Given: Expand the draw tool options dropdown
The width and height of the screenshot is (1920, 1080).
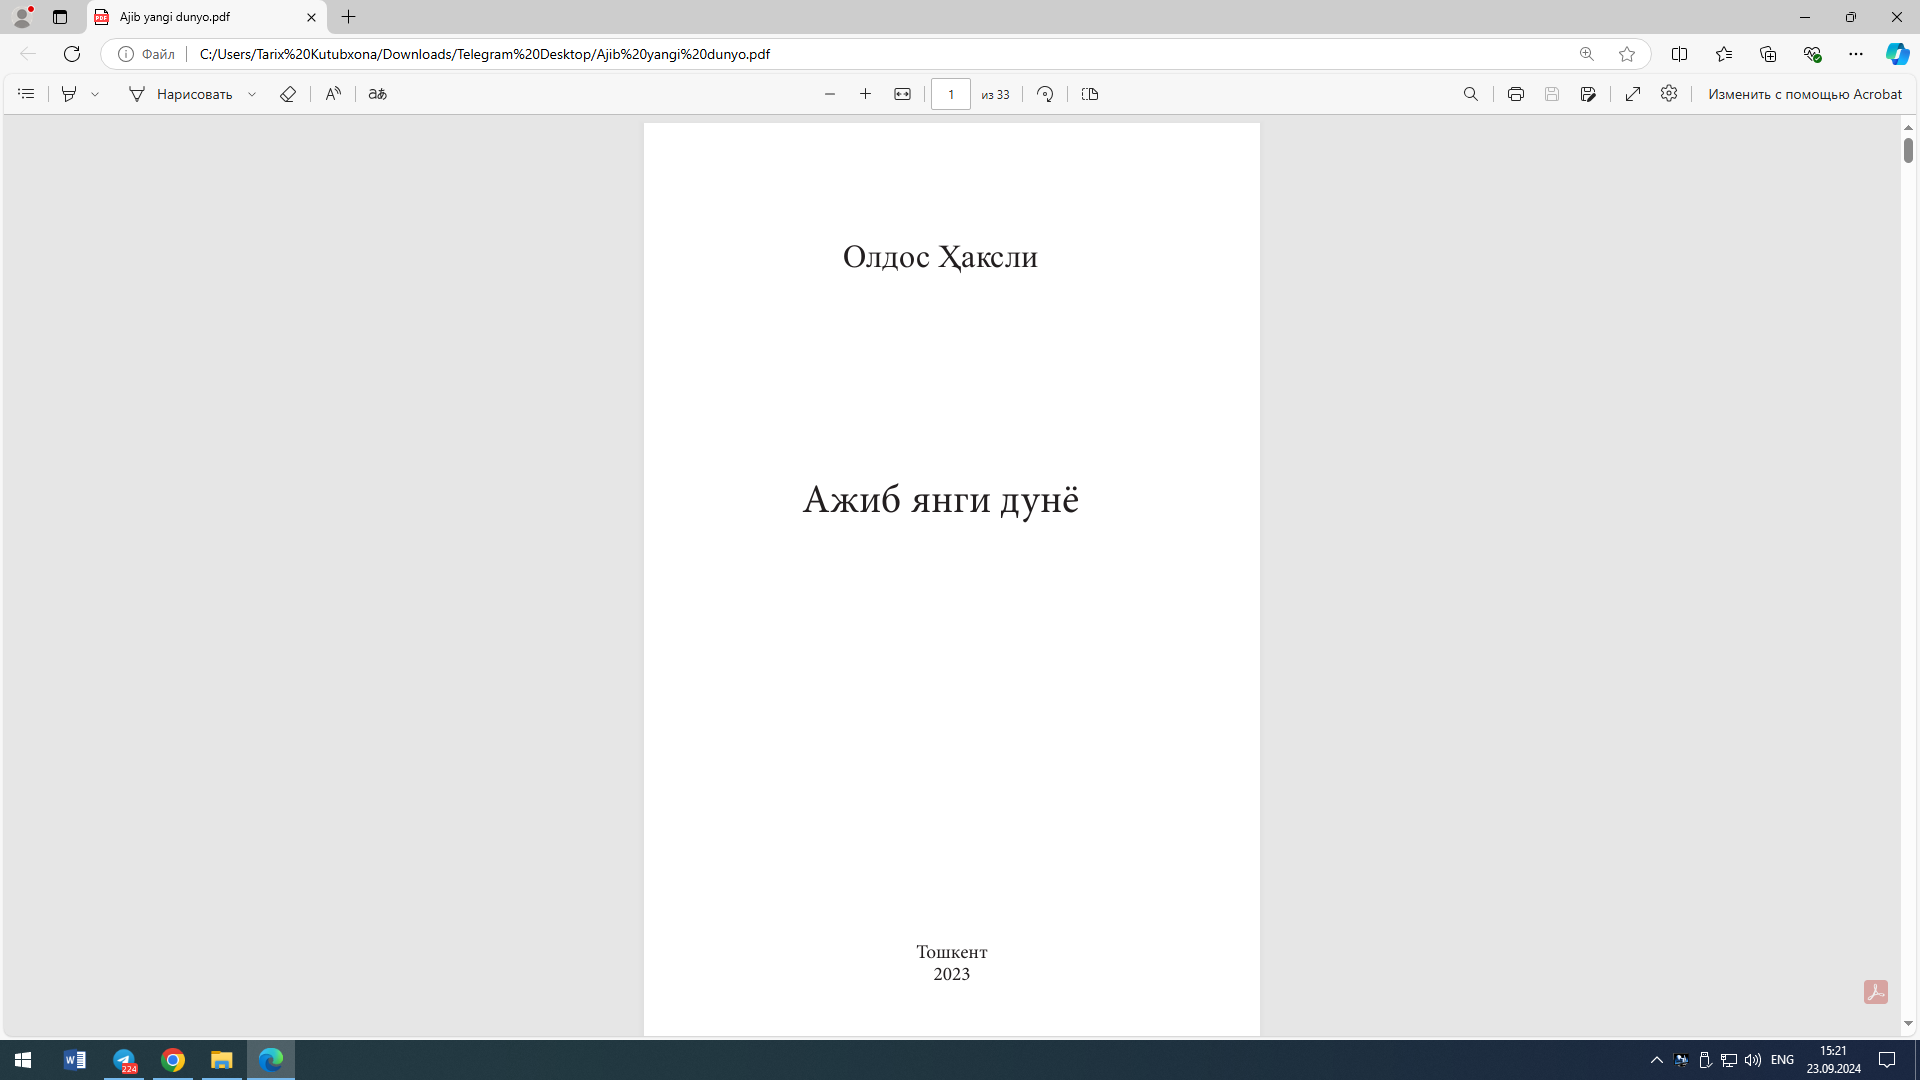Looking at the screenshot, I should pos(252,94).
